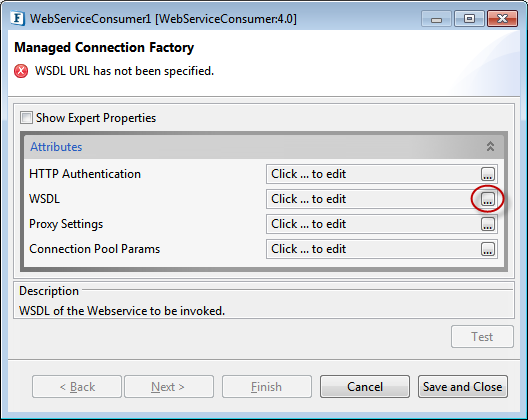Click the red error icon beside WSDL message
This screenshot has width=528, height=420.
(x=21, y=71)
